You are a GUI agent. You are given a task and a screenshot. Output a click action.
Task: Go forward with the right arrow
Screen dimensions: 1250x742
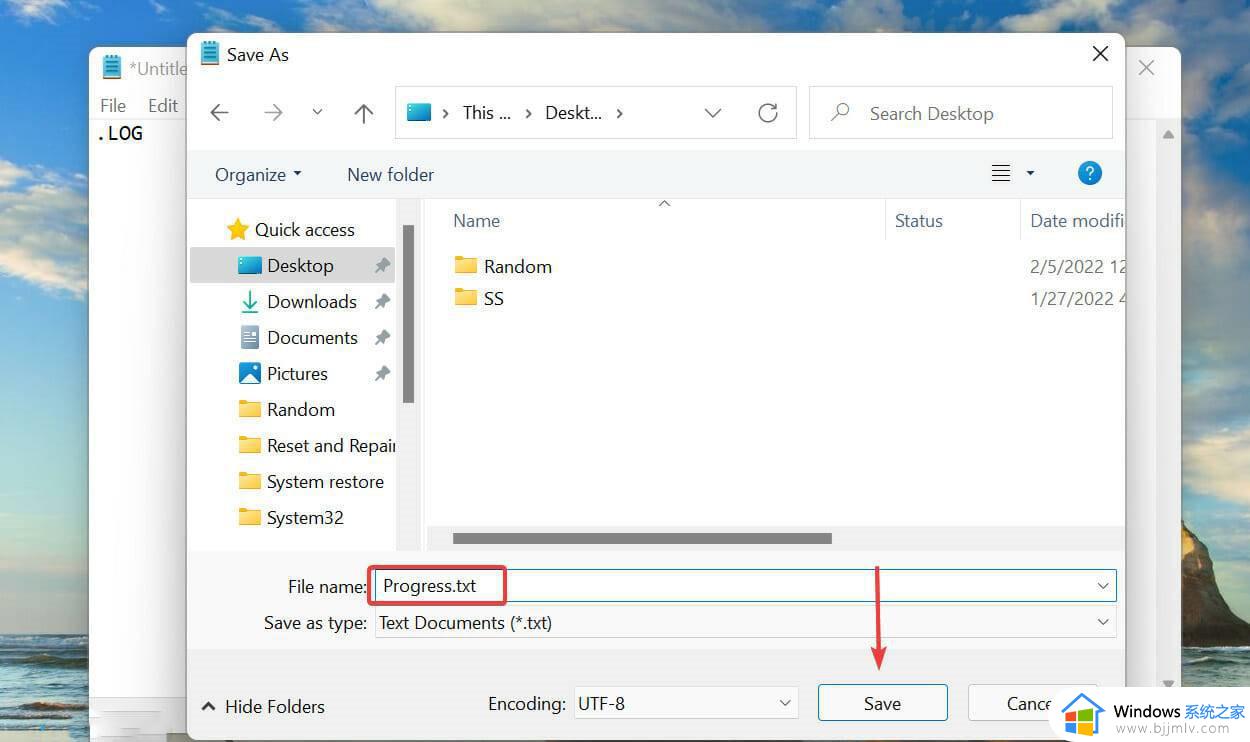coord(273,113)
